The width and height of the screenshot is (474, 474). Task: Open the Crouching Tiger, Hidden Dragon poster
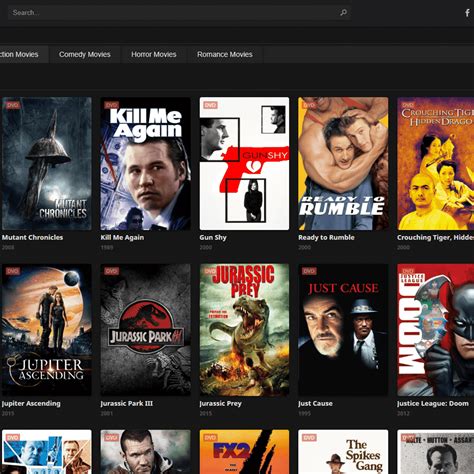[x=436, y=163]
